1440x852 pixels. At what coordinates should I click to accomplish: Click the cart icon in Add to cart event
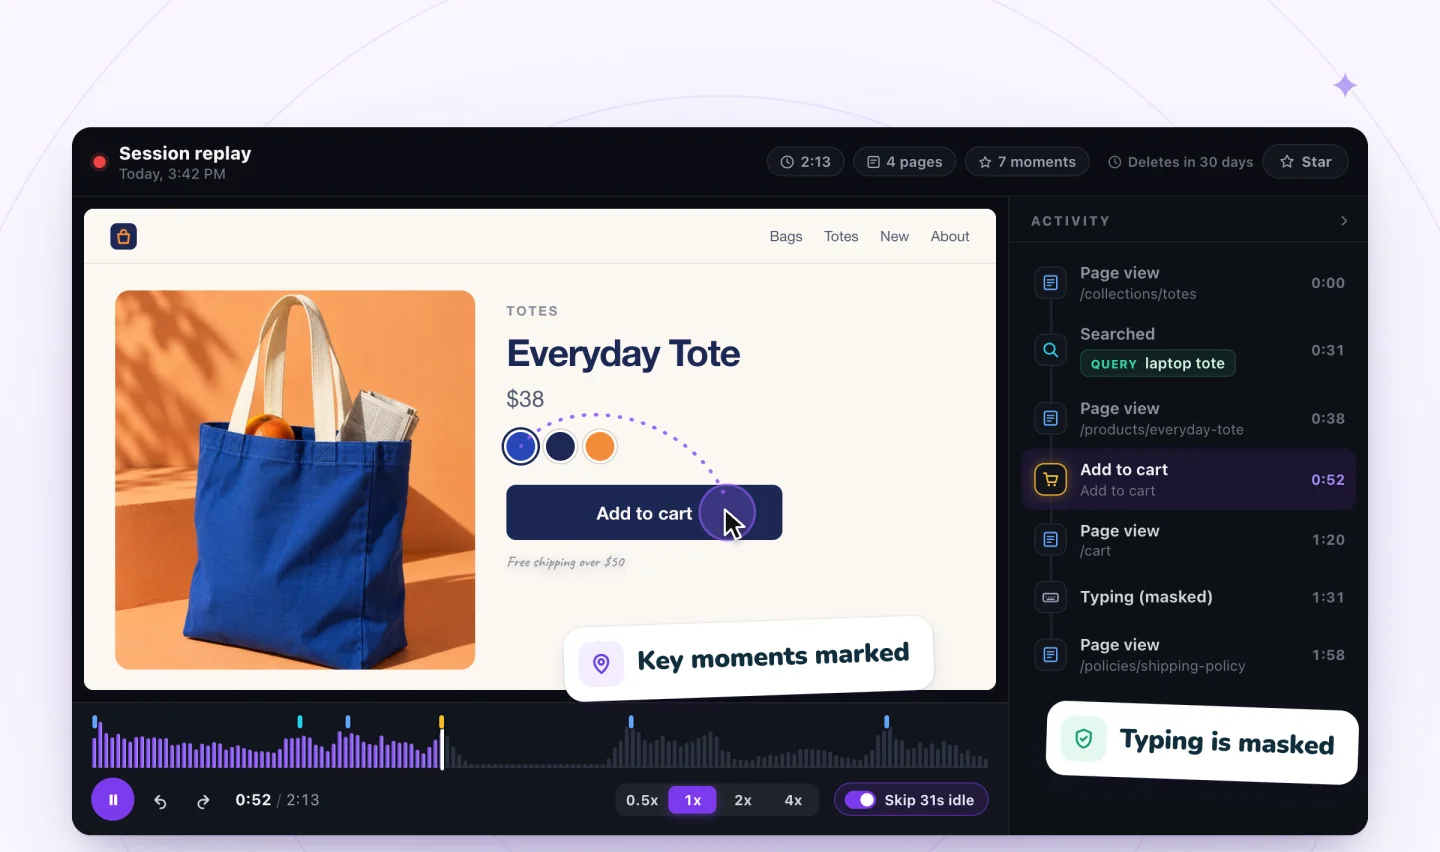pos(1050,480)
